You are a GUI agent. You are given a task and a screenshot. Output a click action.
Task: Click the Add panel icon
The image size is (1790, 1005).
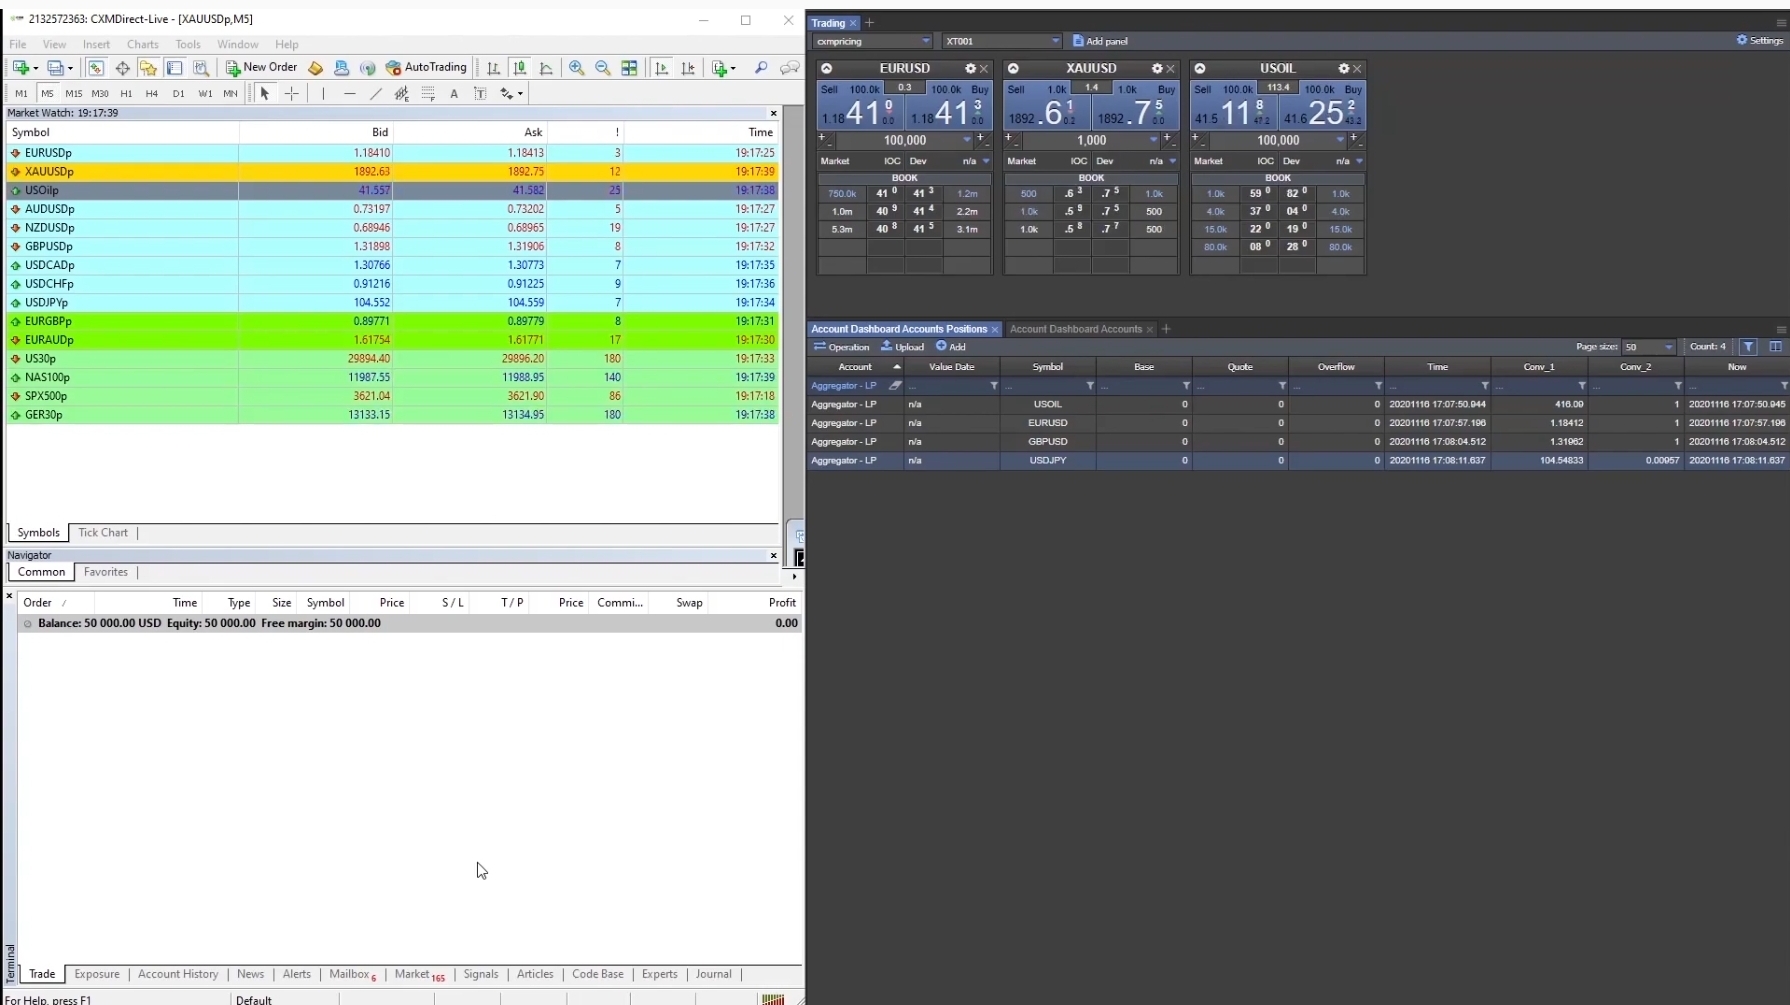click(1100, 41)
